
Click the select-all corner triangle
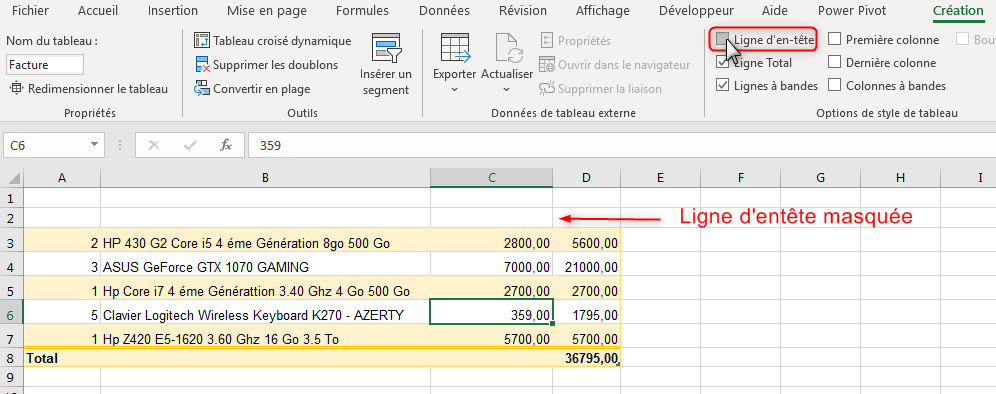[x=15, y=179]
